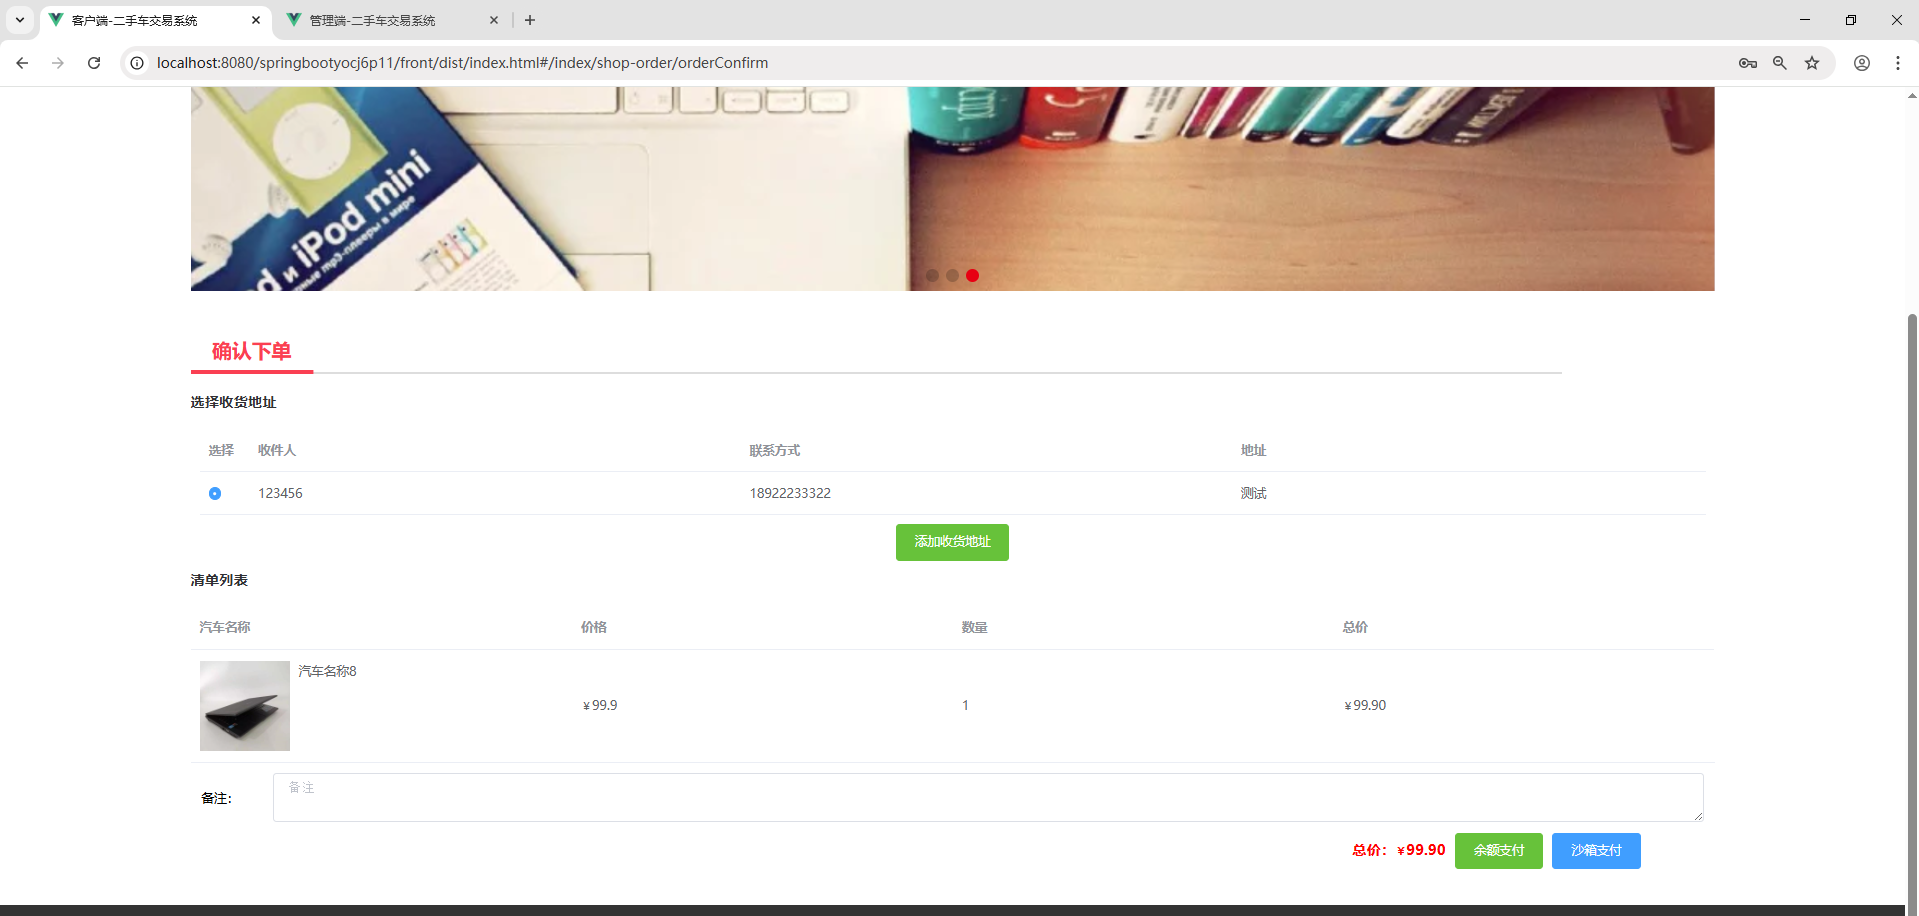
Task: Open the tab search dropdown
Action: point(20,20)
